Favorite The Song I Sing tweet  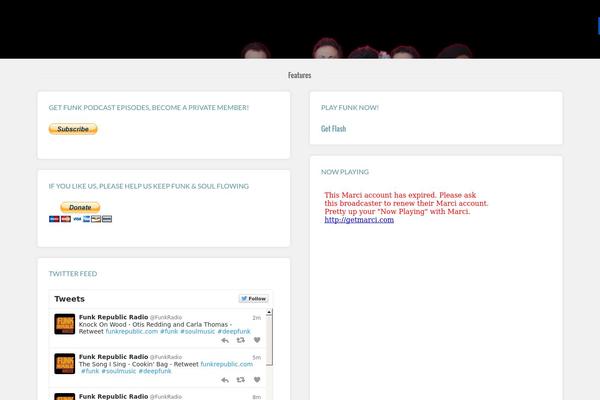[x=257, y=380]
